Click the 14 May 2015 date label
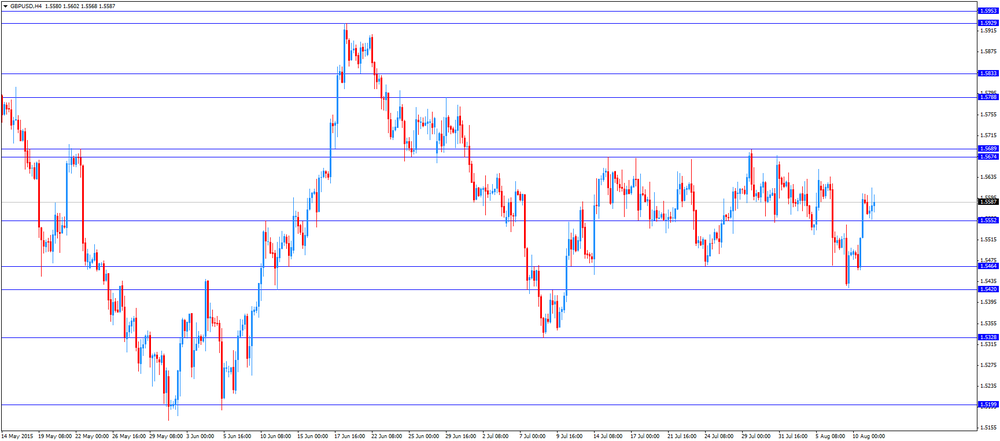The width and height of the screenshot is (1000, 441). (15, 437)
